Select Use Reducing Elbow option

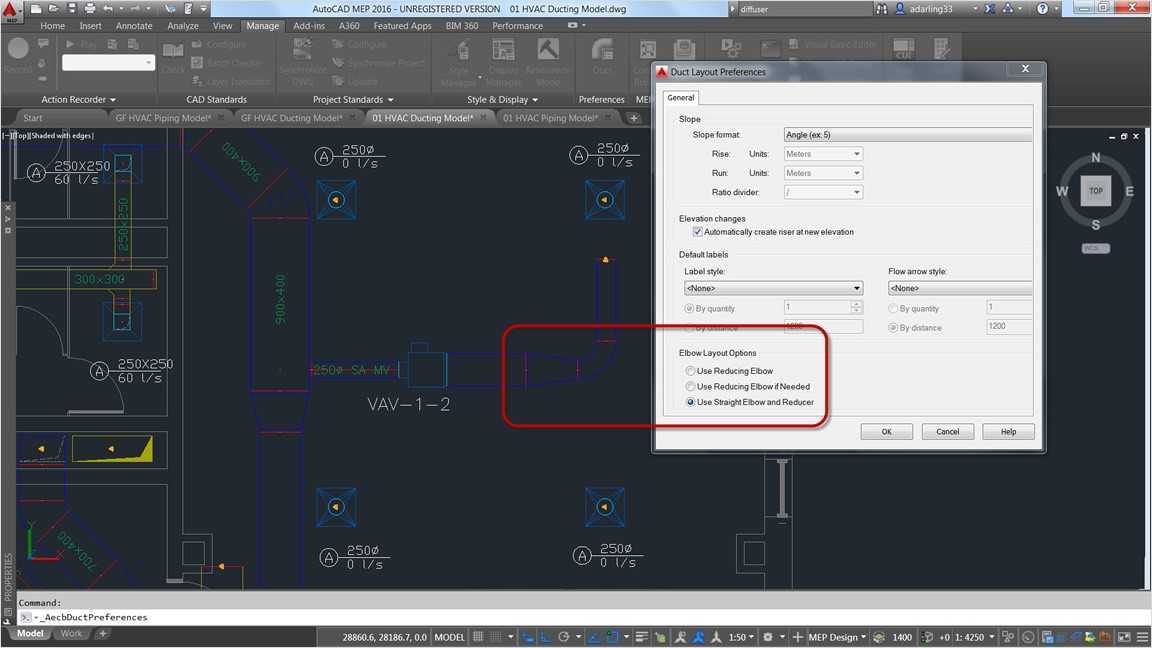[x=690, y=371]
